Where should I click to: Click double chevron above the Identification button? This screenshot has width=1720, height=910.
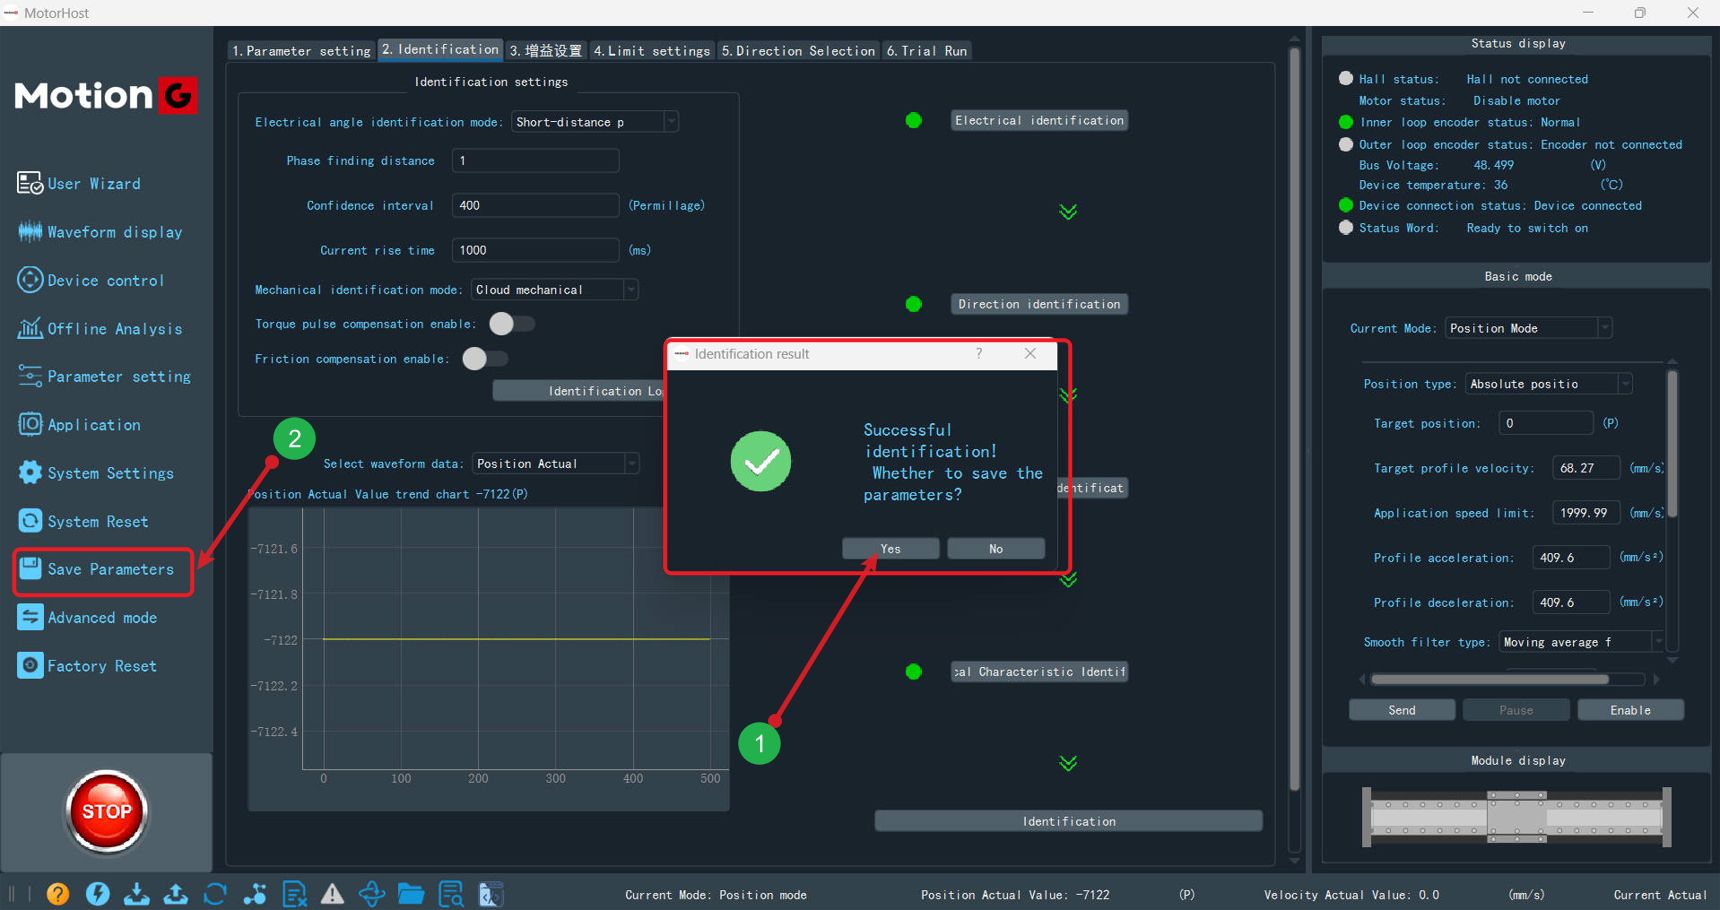click(1068, 764)
